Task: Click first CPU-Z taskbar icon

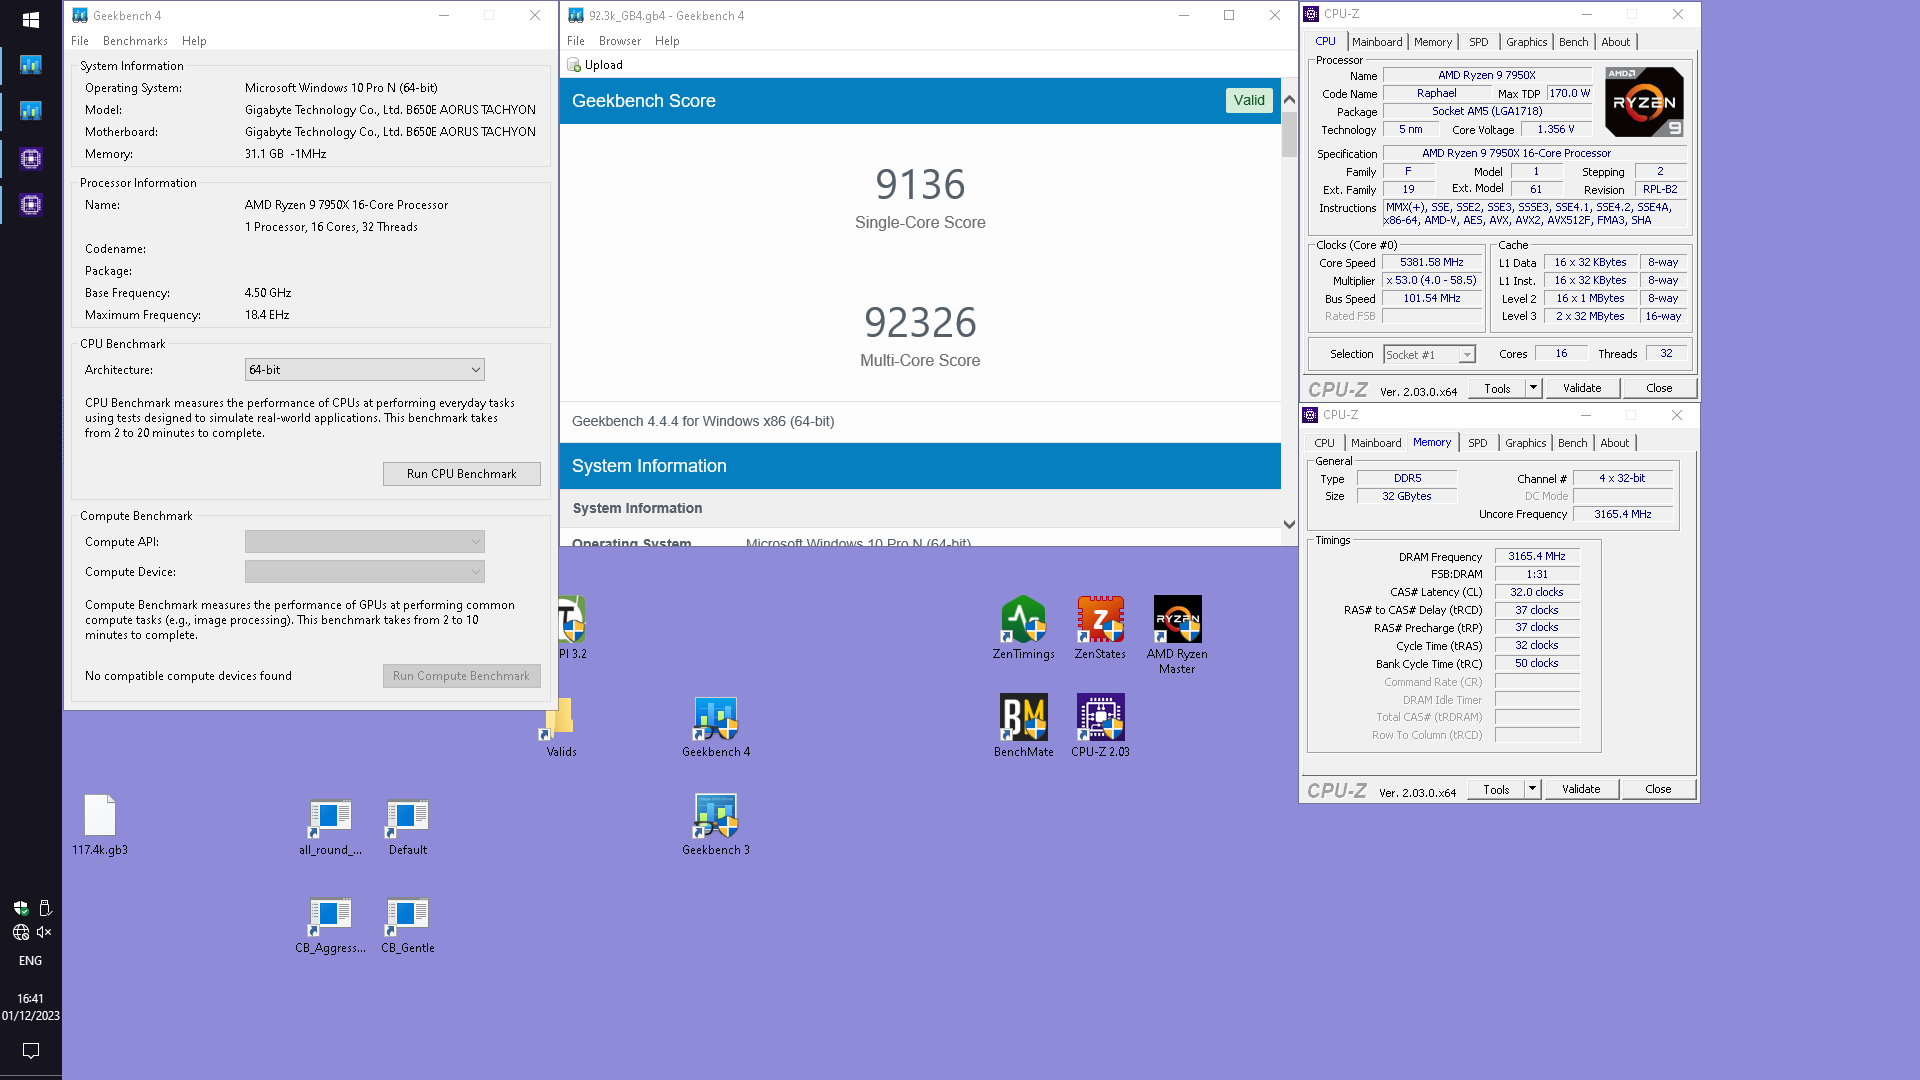Action: point(31,158)
